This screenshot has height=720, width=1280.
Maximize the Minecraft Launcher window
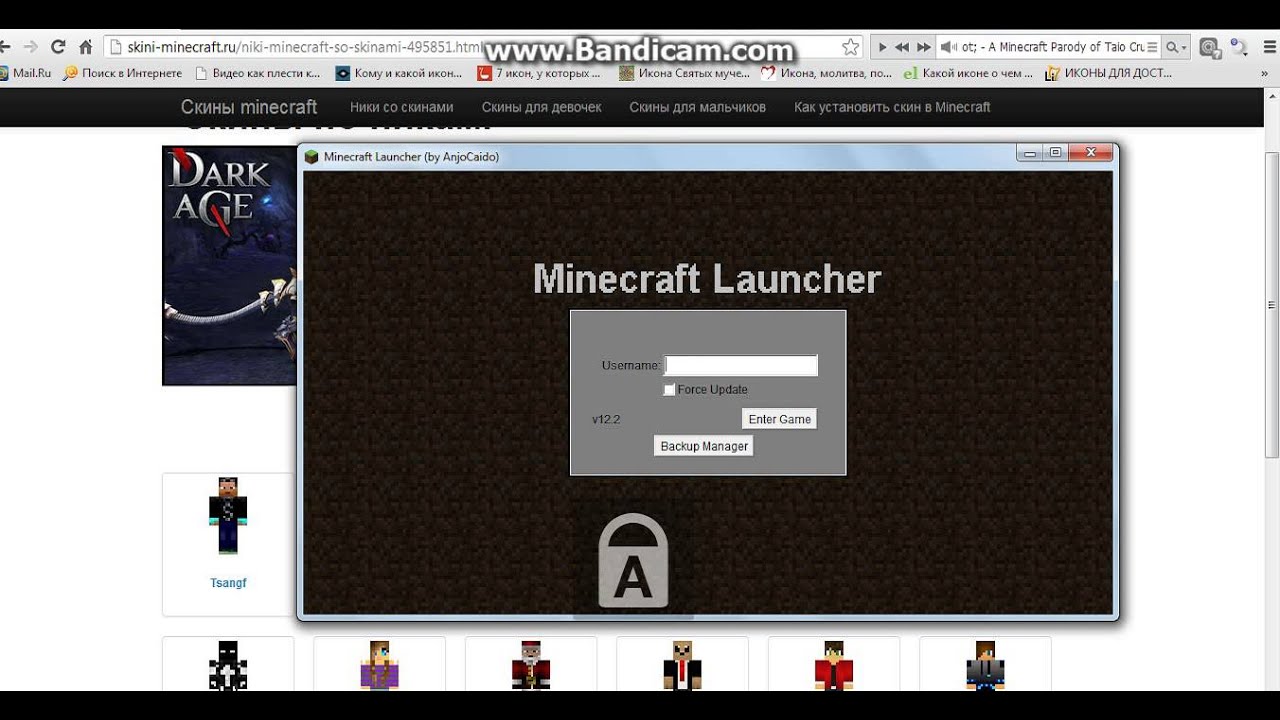tap(1055, 153)
